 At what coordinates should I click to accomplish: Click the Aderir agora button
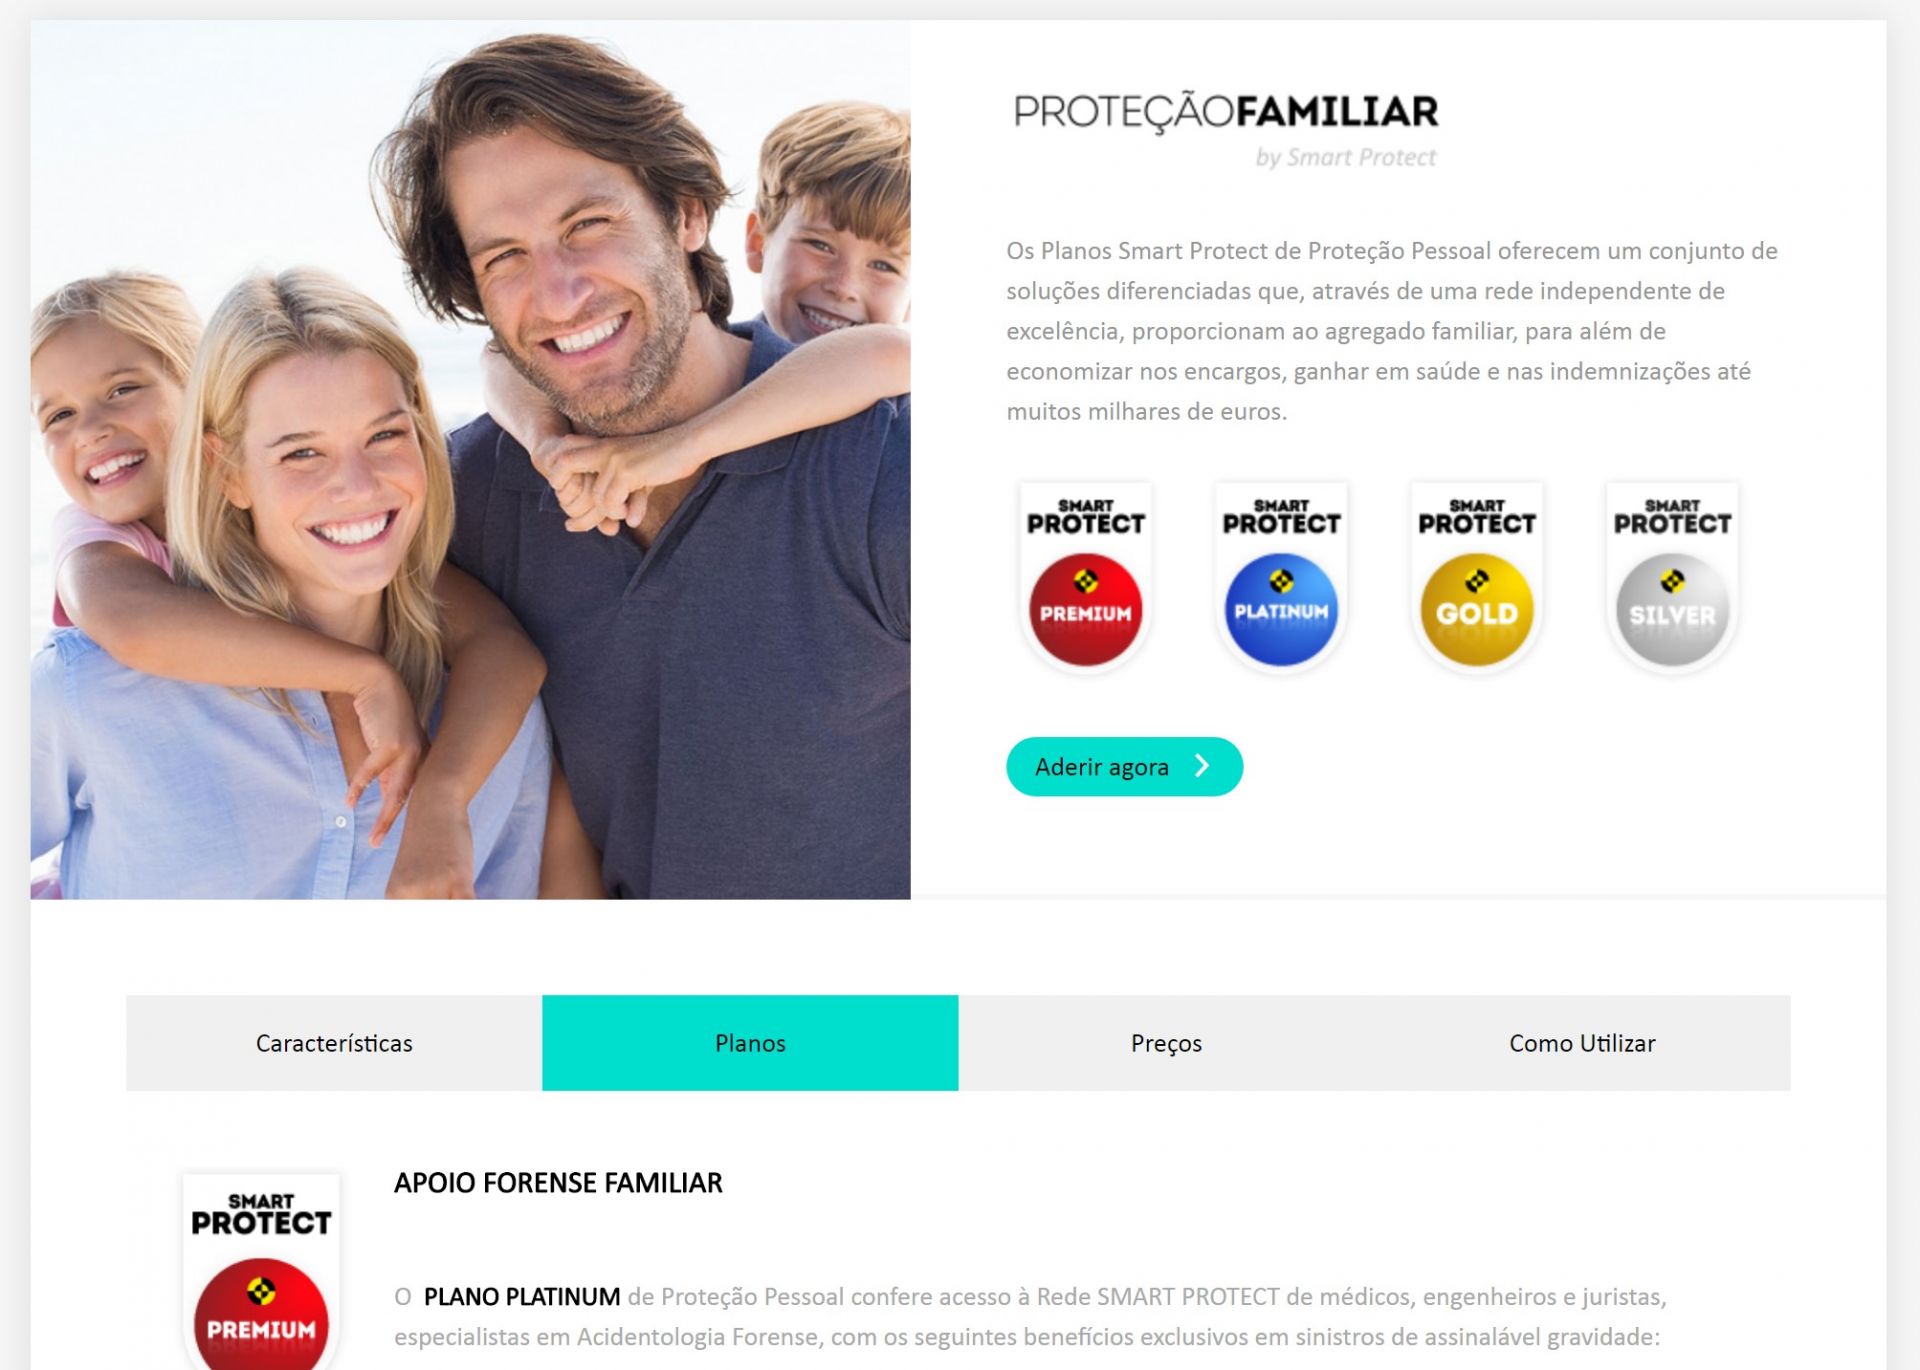click(x=1124, y=767)
